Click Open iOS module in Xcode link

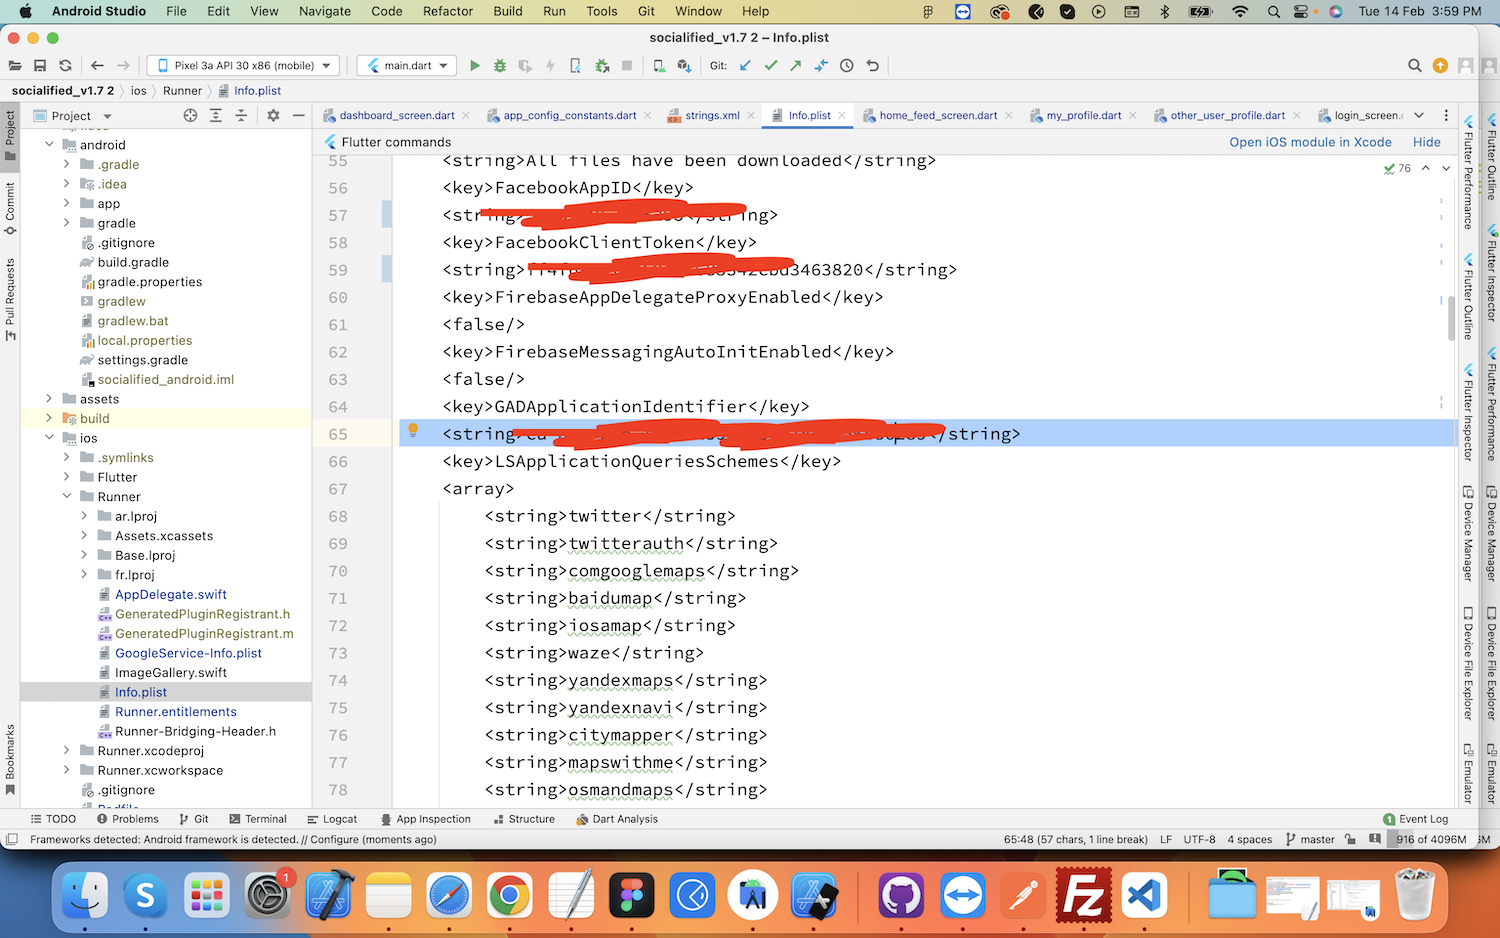click(1310, 142)
